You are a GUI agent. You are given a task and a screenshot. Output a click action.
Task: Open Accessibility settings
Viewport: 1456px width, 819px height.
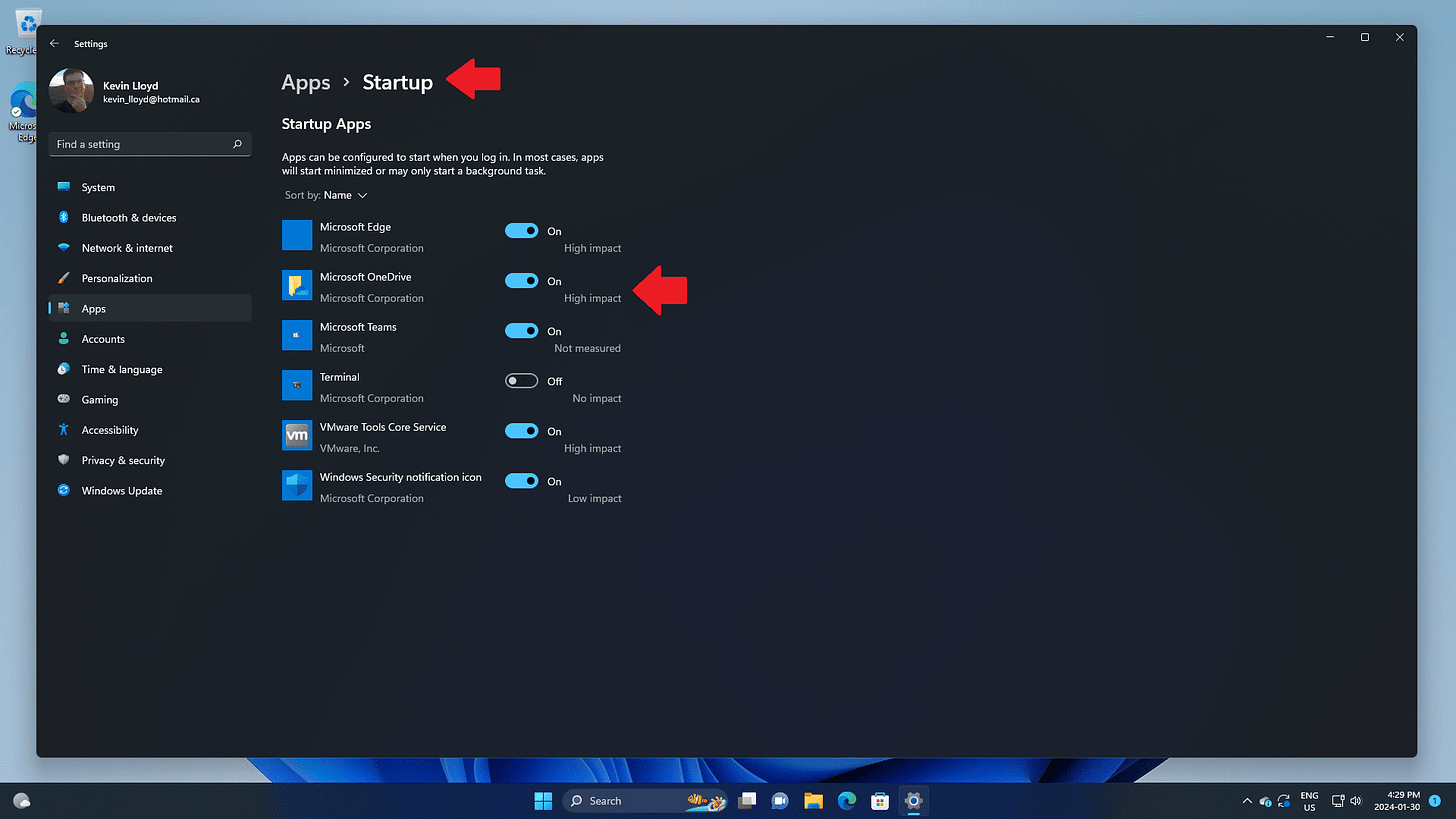(x=110, y=429)
